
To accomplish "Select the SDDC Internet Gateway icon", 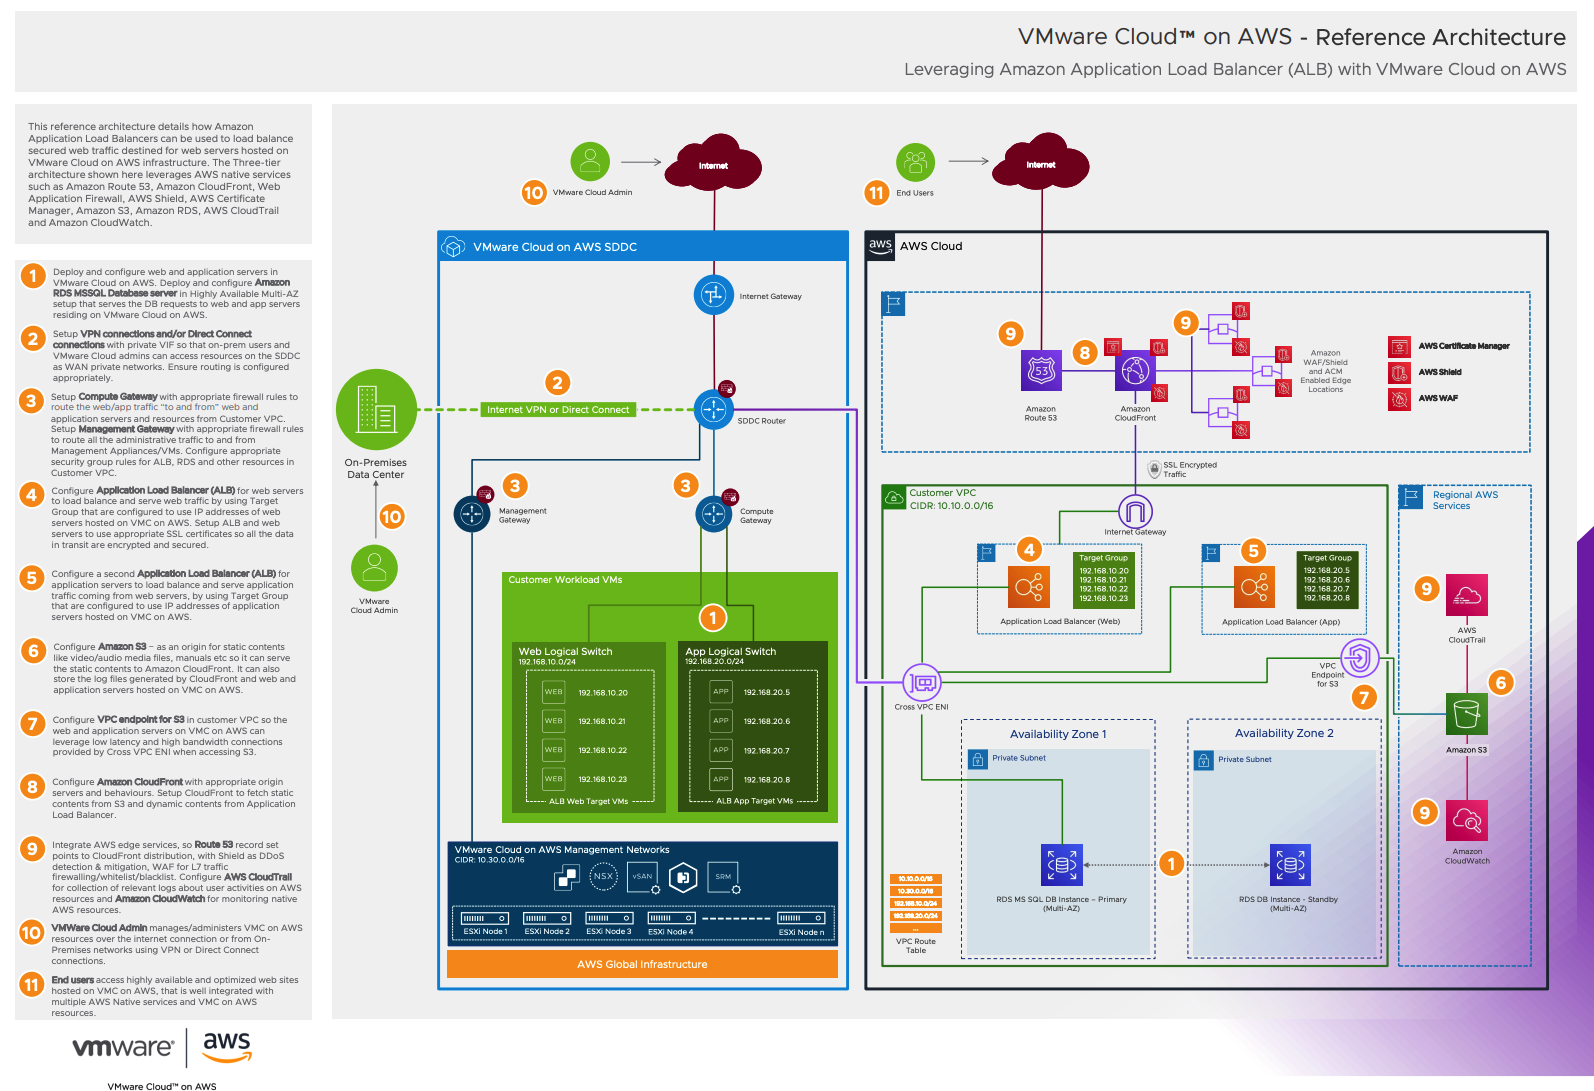I will click(713, 295).
